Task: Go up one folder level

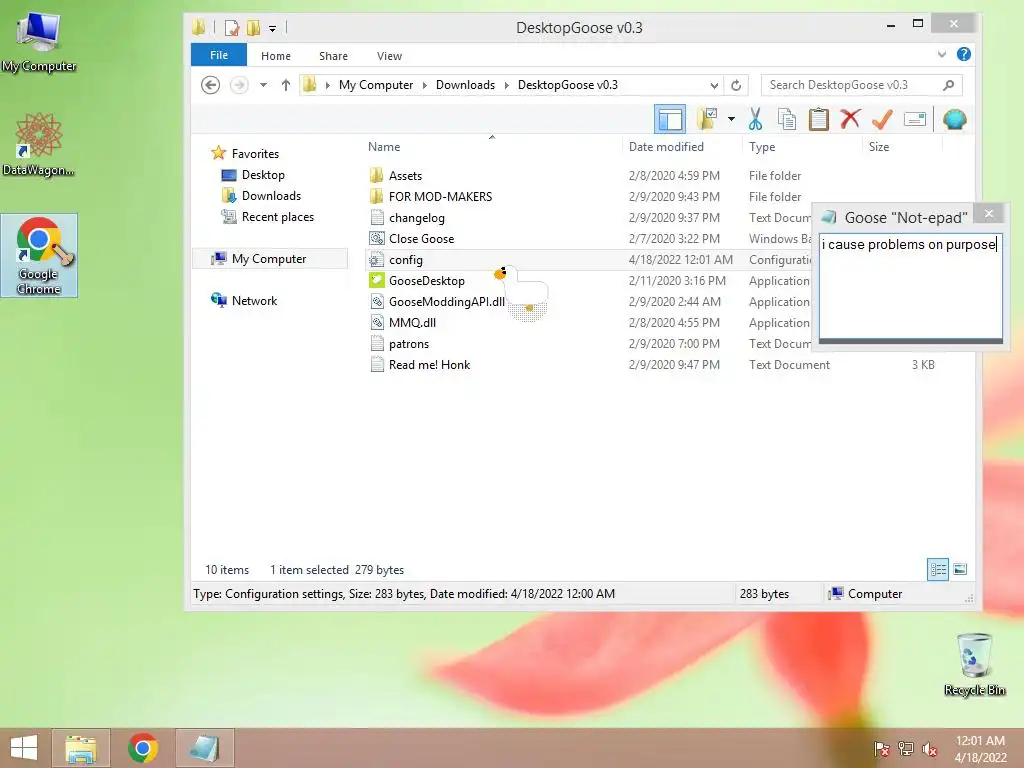Action: click(x=285, y=85)
